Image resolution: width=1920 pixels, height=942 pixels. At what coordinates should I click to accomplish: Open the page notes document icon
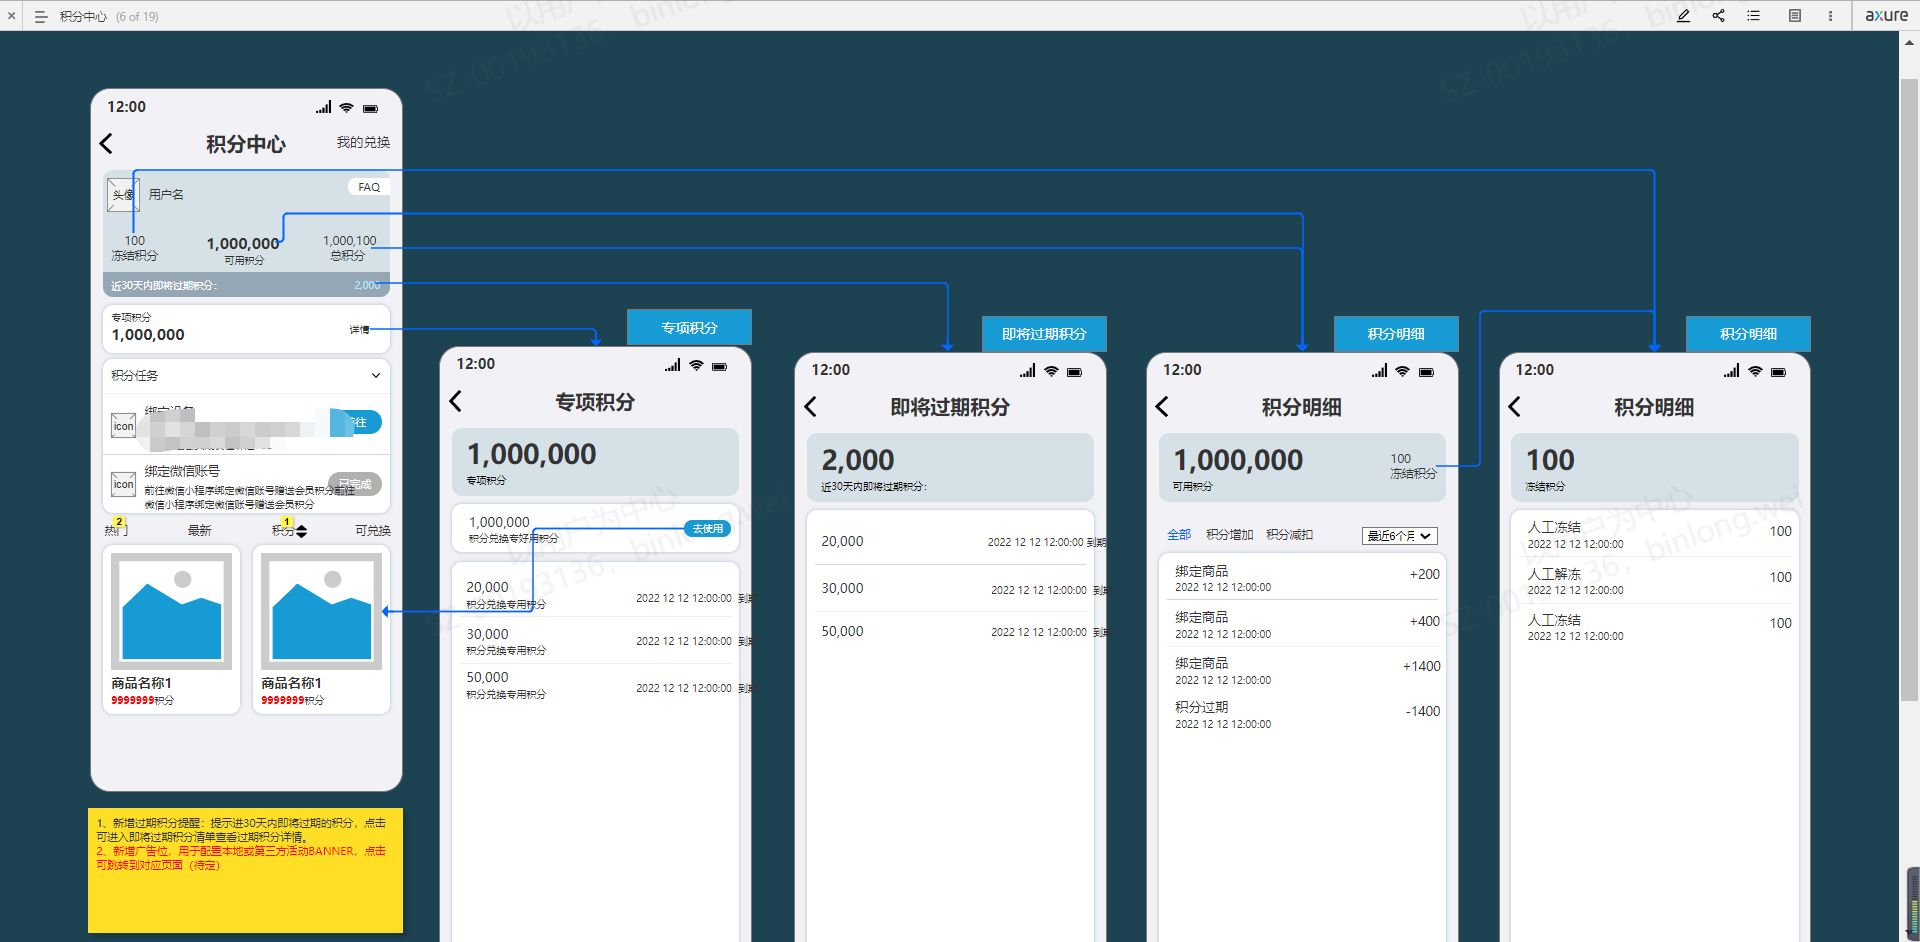[1795, 16]
